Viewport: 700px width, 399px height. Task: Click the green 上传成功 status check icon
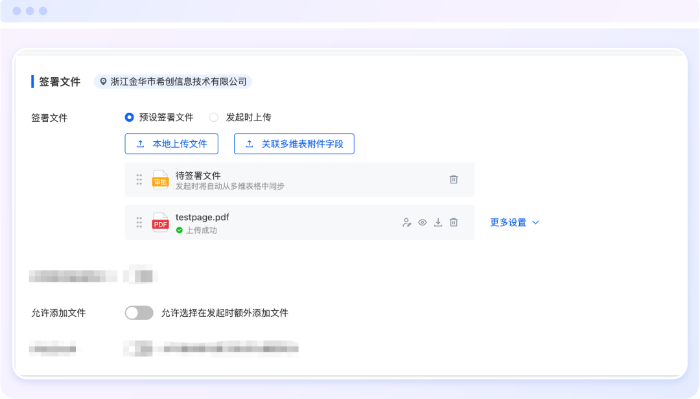pyautogui.click(x=179, y=230)
